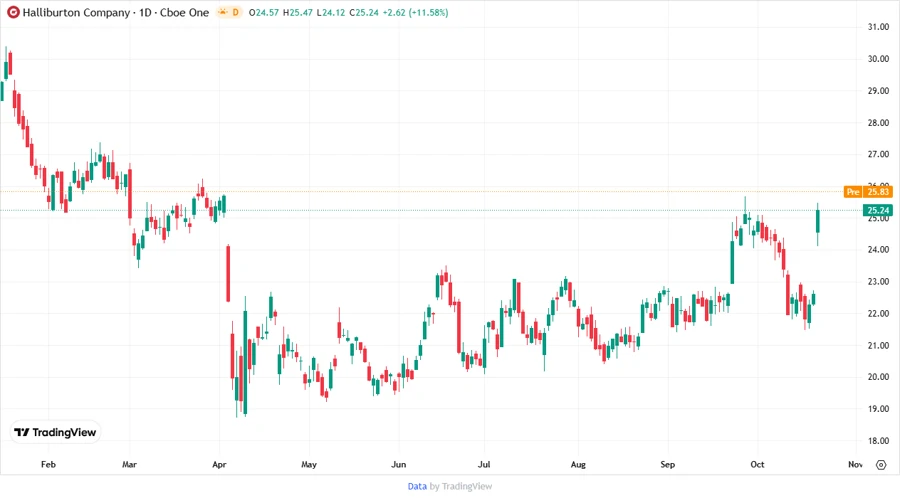Click the C25.24 close value
The image size is (900, 498).
click(x=364, y=13)
